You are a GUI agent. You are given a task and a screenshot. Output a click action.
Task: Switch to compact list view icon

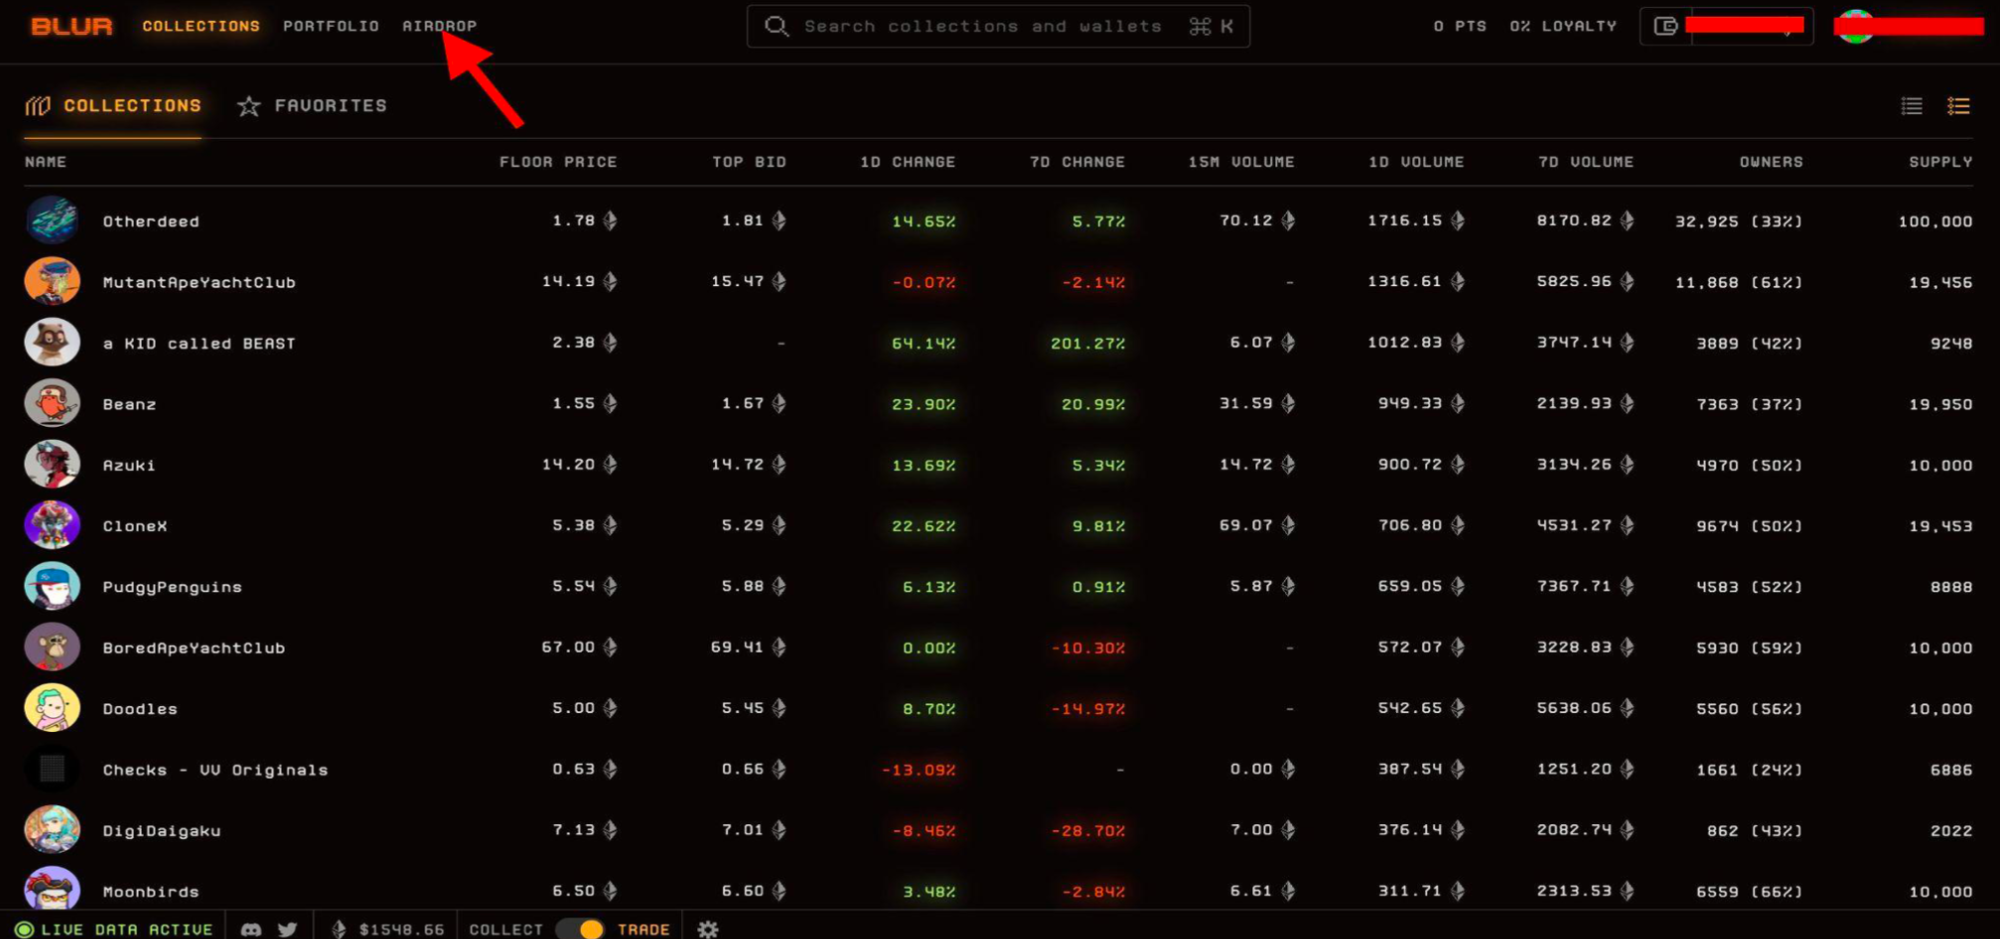[x=1911, y=106]
